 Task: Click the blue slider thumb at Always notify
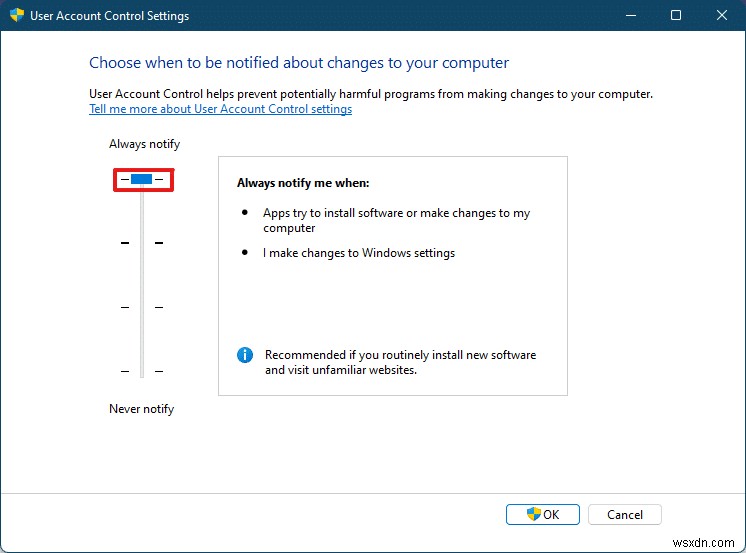pos(142,179)
